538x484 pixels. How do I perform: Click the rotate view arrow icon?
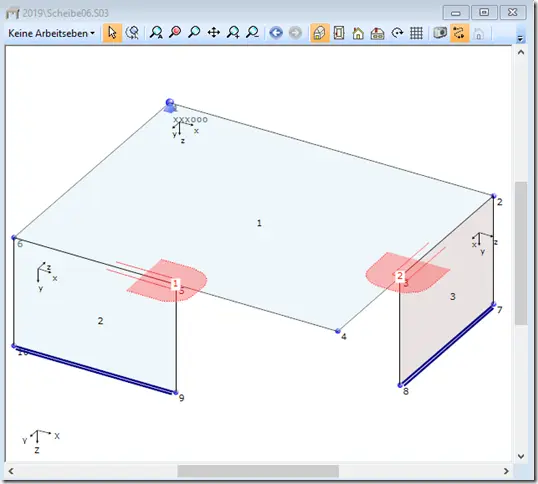397,33
